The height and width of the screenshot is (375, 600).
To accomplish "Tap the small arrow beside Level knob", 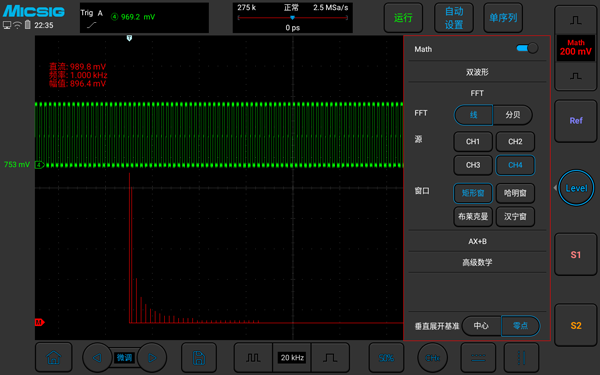I will (555, 188).
